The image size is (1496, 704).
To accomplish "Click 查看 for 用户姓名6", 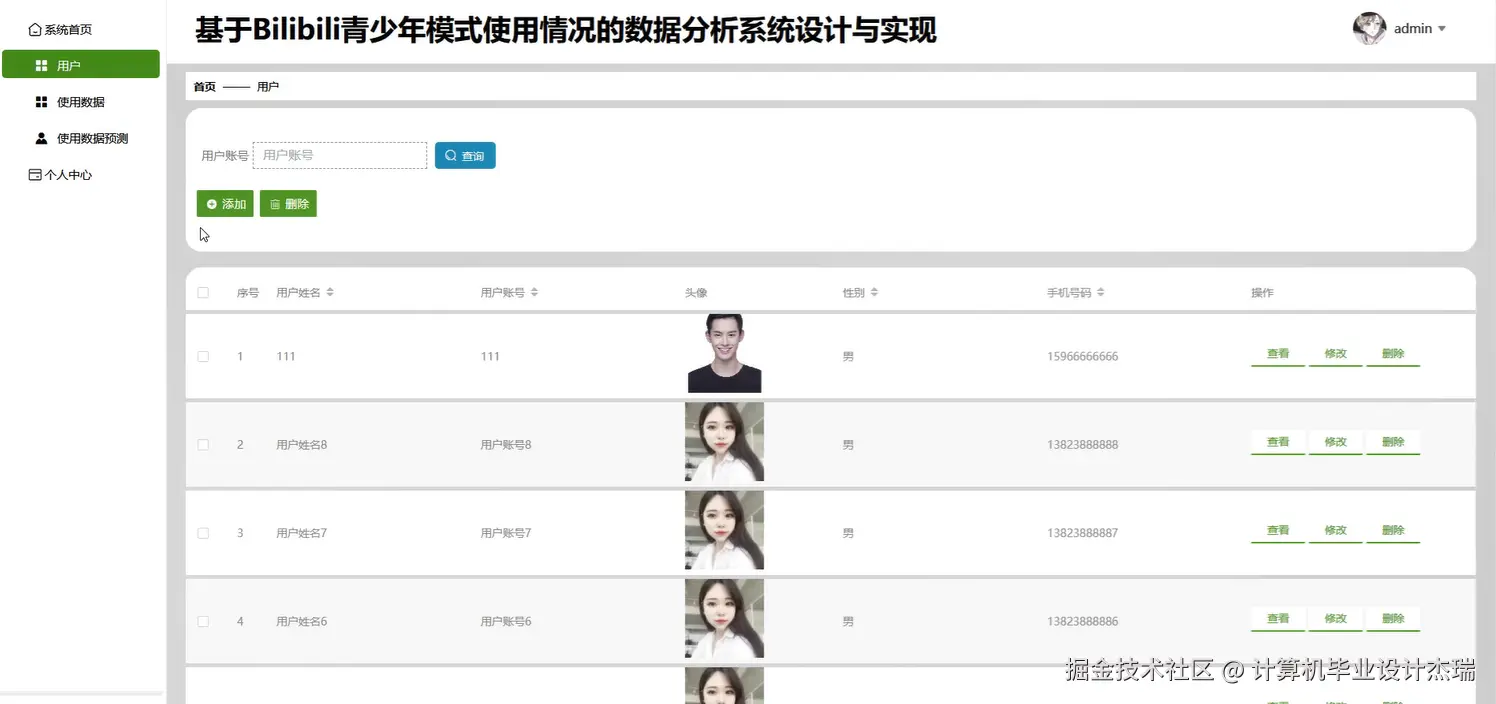I will (x=1278, y=619).
